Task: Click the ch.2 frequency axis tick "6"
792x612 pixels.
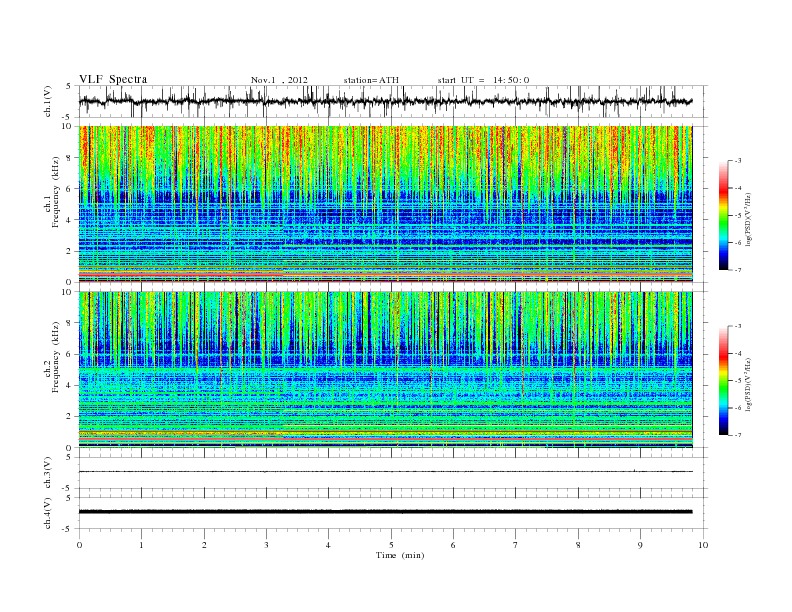Action: (x=69, y=354)
